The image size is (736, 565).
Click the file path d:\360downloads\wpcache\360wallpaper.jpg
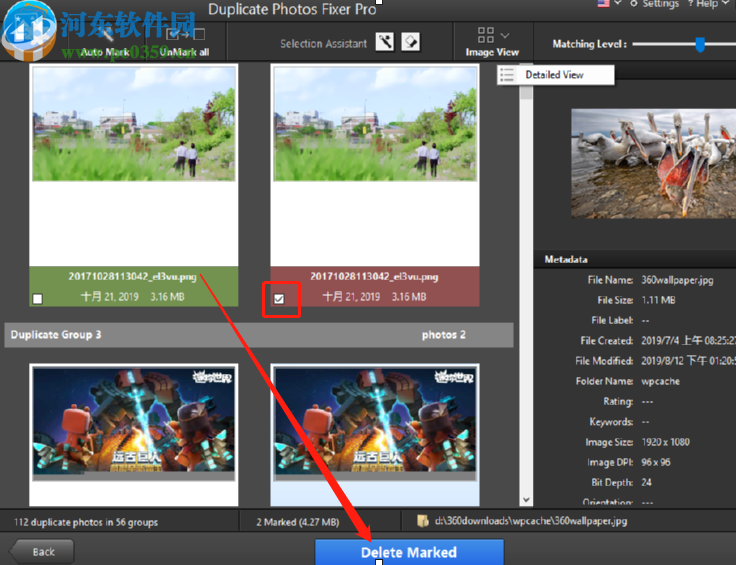[x=531, y=521]
